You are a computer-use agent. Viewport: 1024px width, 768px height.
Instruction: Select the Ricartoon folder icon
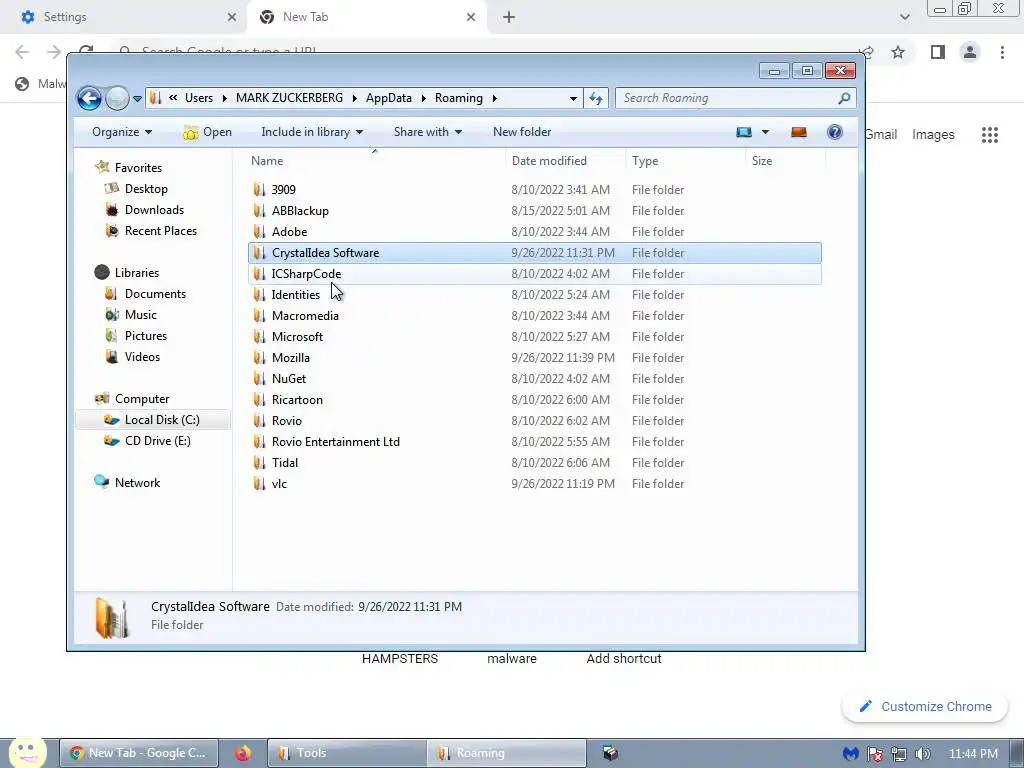[x=259, y=400]
